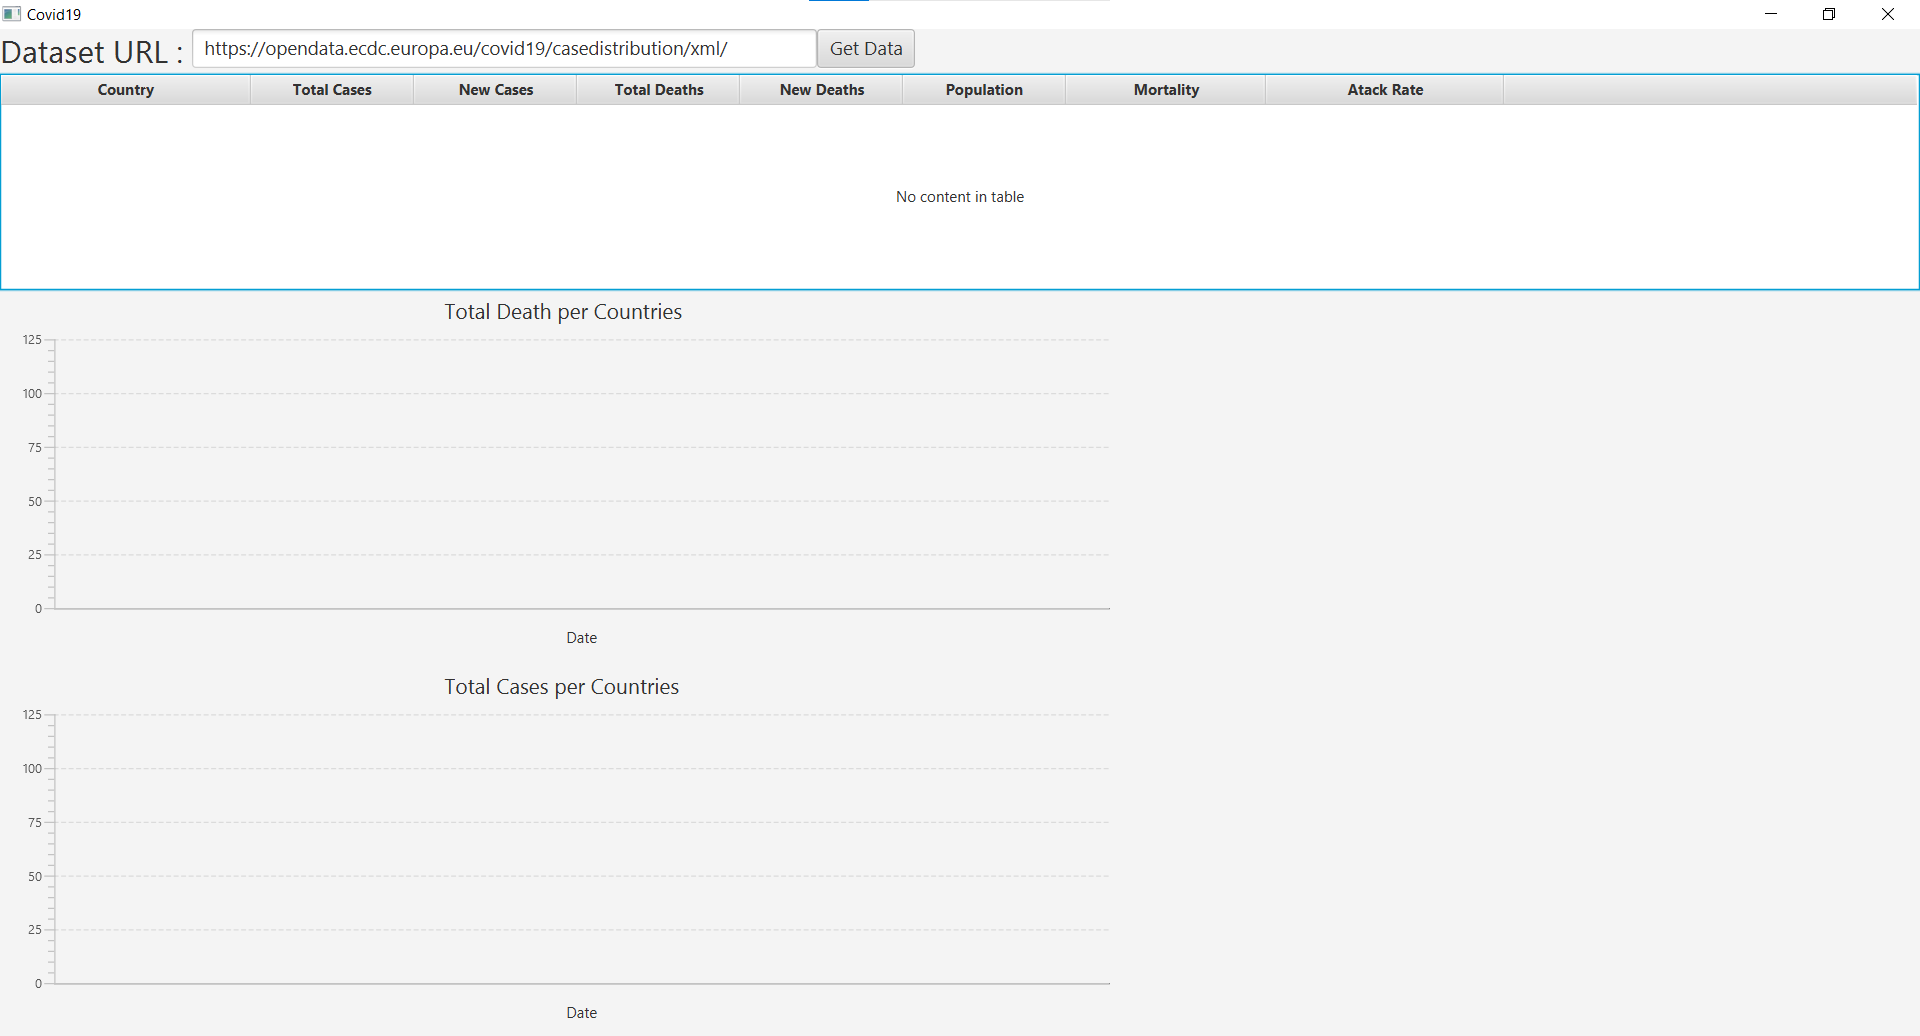Sort the table by Total Deaths column

click(658, 89)
